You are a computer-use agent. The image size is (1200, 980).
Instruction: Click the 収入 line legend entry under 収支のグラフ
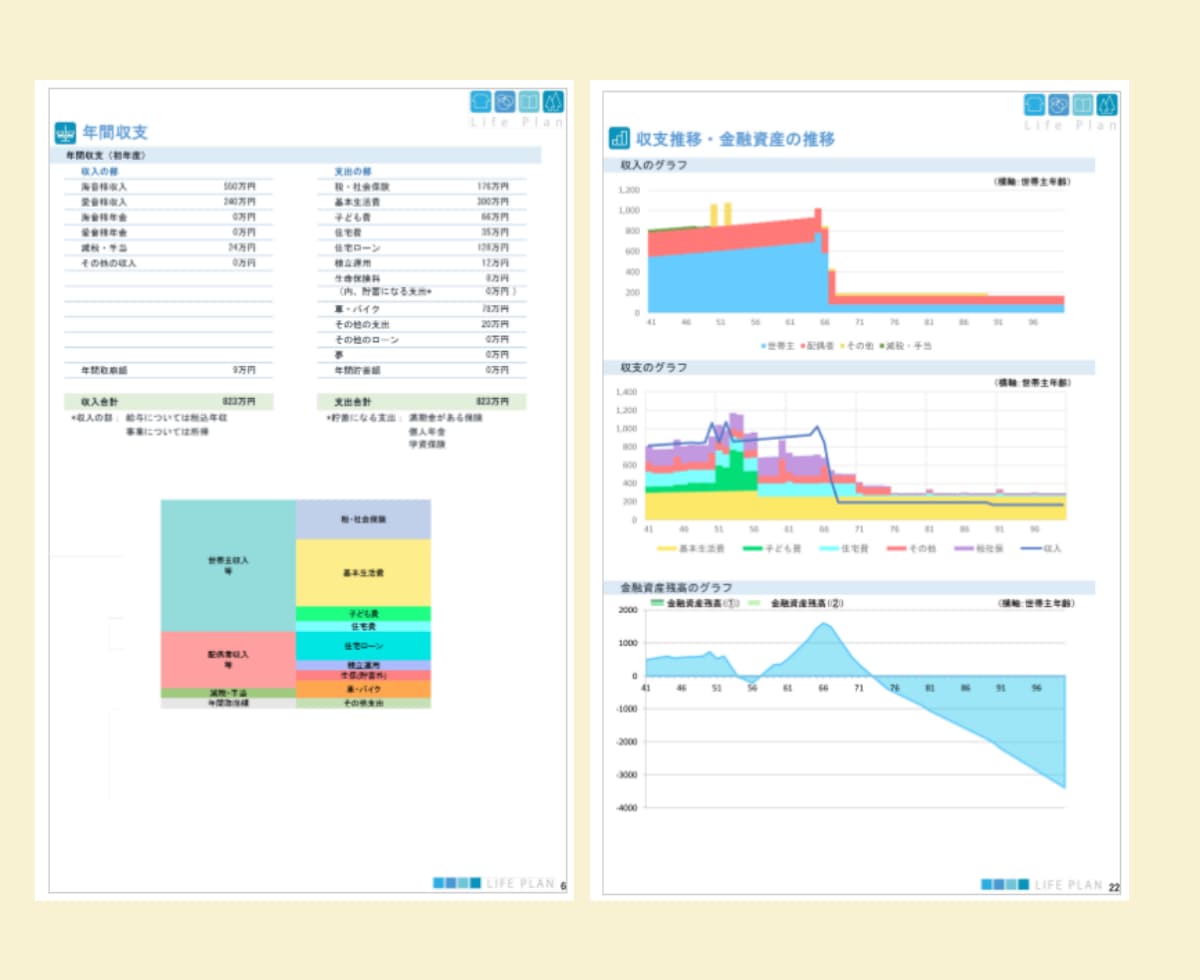pyautogui.click(x=1041, y=548)
